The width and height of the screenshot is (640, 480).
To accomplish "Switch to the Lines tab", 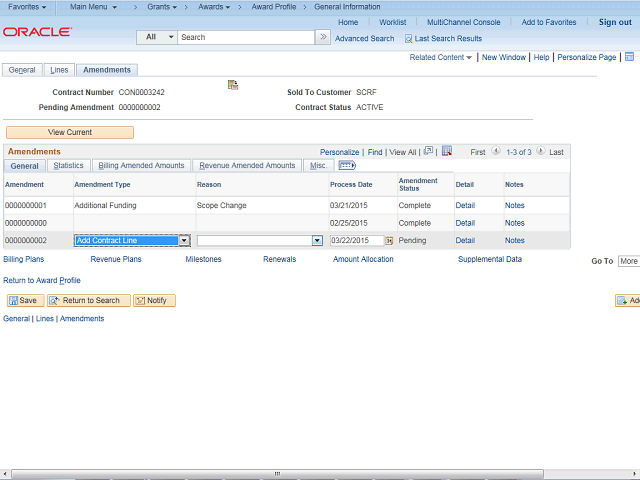I will (59, 70).
